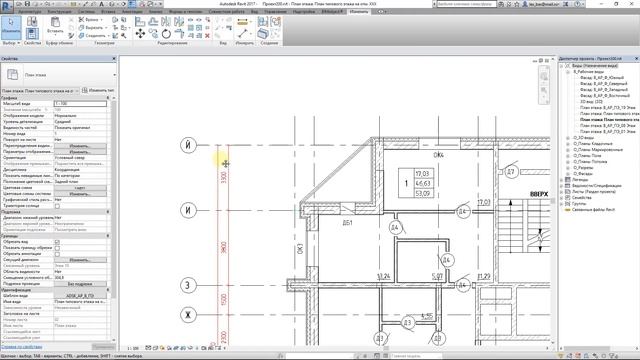Open the Architecture ribbon tab
The height and width of the screenshot is (360, 640).
coord(29,12)
